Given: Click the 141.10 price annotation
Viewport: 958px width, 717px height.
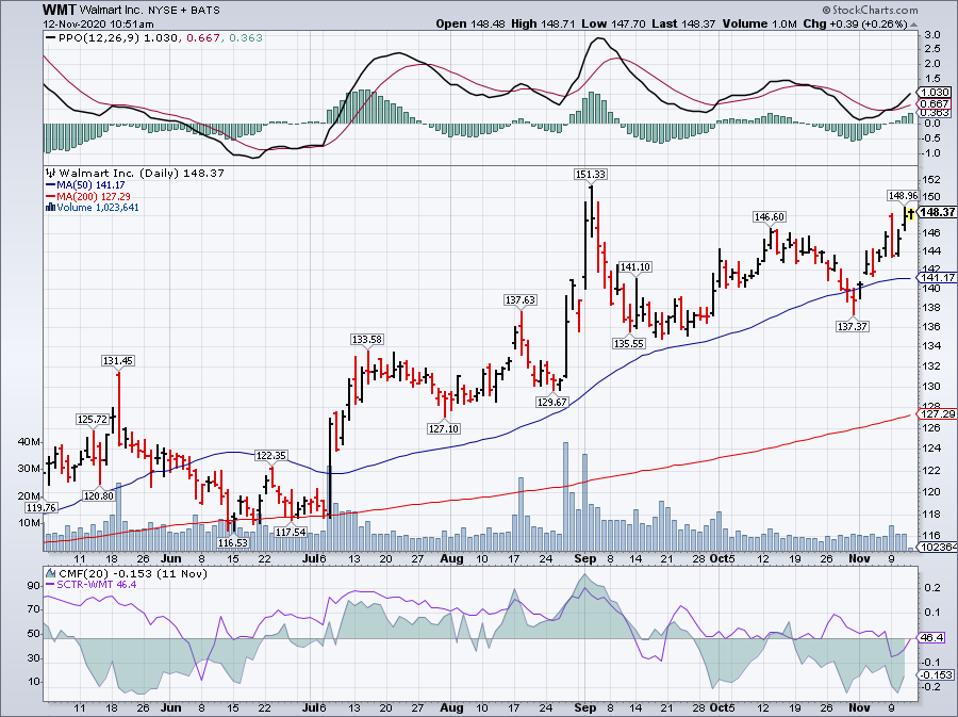Looking at the screenshot, I should point(635,267).
